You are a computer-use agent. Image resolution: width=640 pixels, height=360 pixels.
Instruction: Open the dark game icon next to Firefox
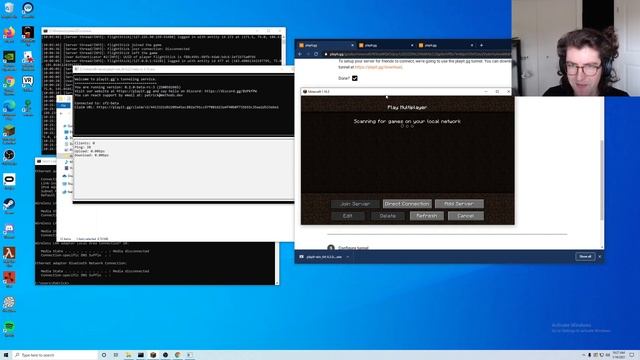28,35
